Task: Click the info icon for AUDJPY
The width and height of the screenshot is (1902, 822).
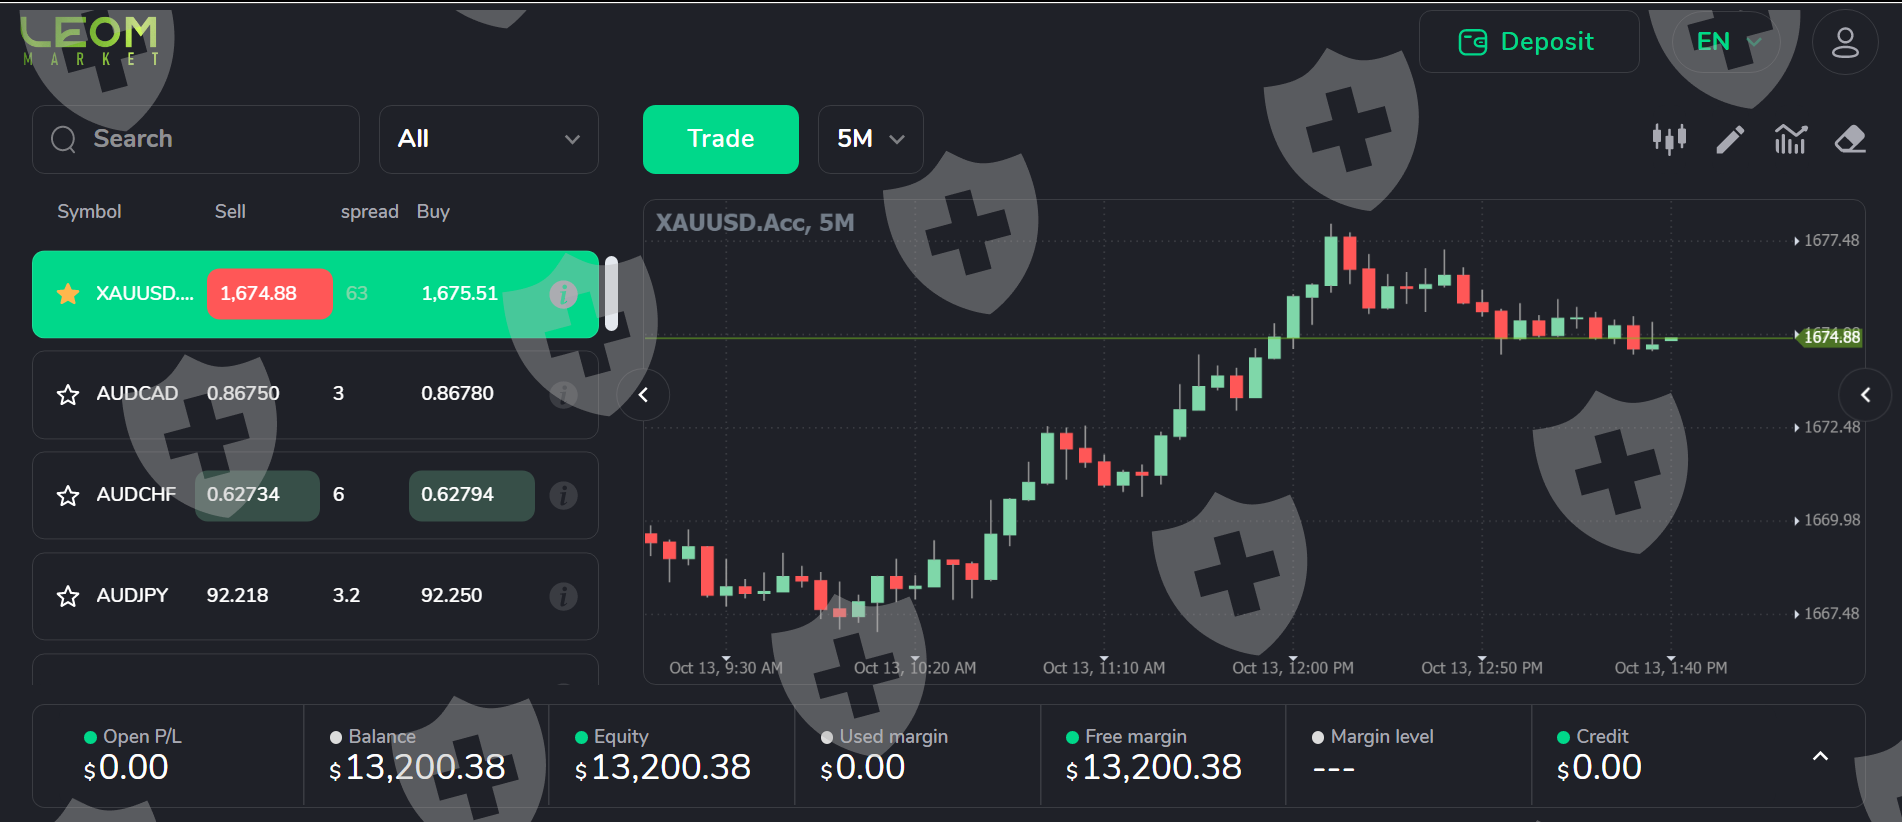Action: (x=563, y=596)
